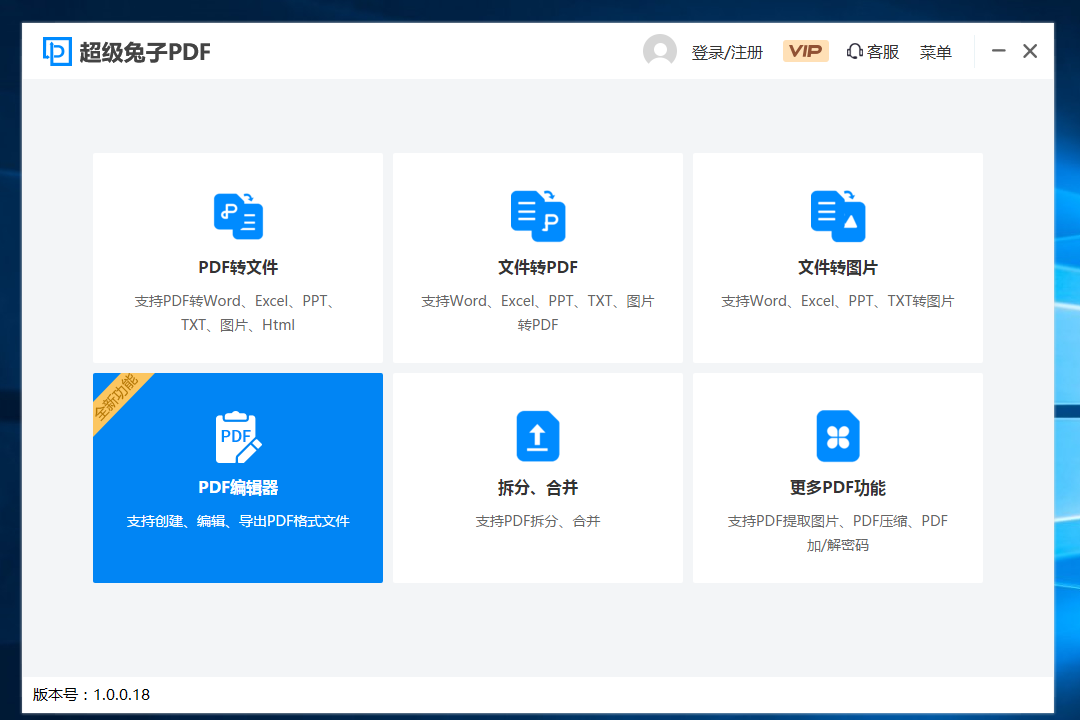Click the user avatar icon
The width and height of the screenshot is (1080, 720).
click(660, 50)
